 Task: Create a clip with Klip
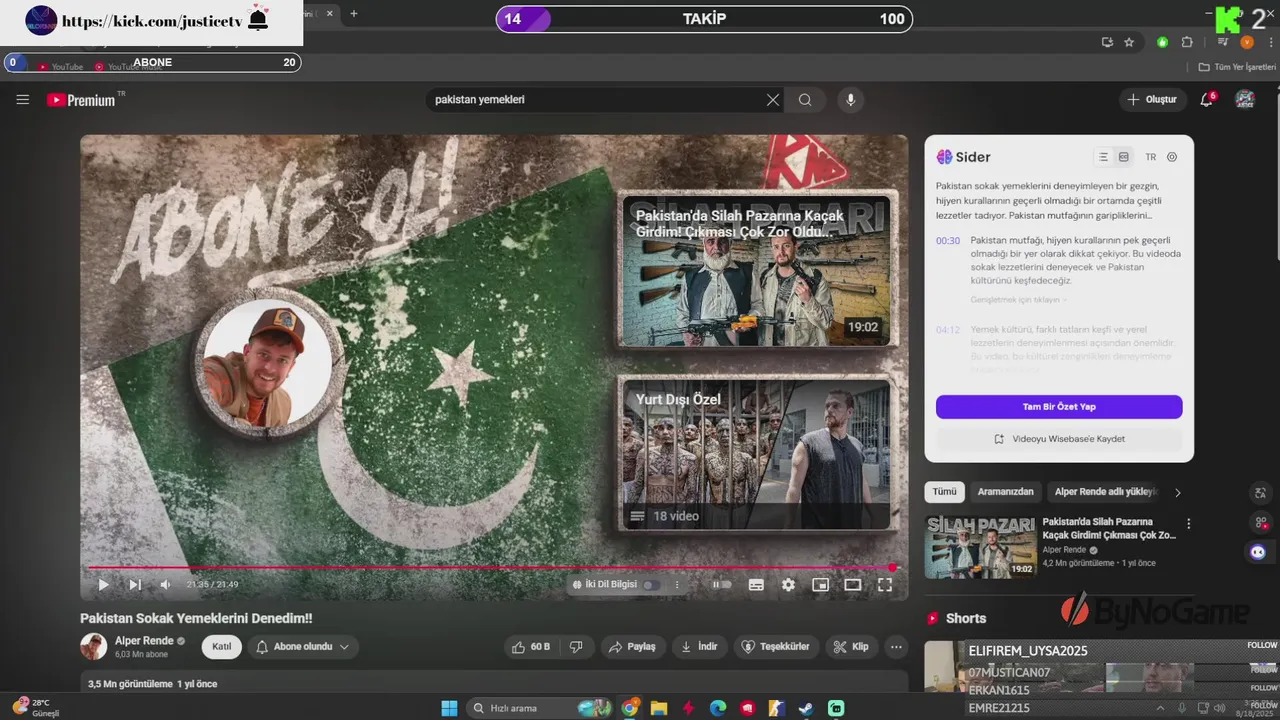(852, 647)
